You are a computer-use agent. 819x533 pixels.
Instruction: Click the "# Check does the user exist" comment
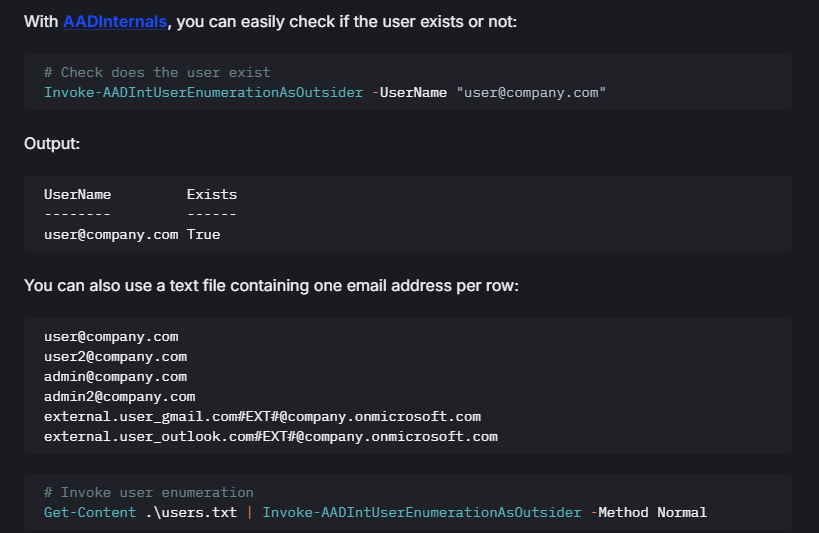[x=157, y=72]
